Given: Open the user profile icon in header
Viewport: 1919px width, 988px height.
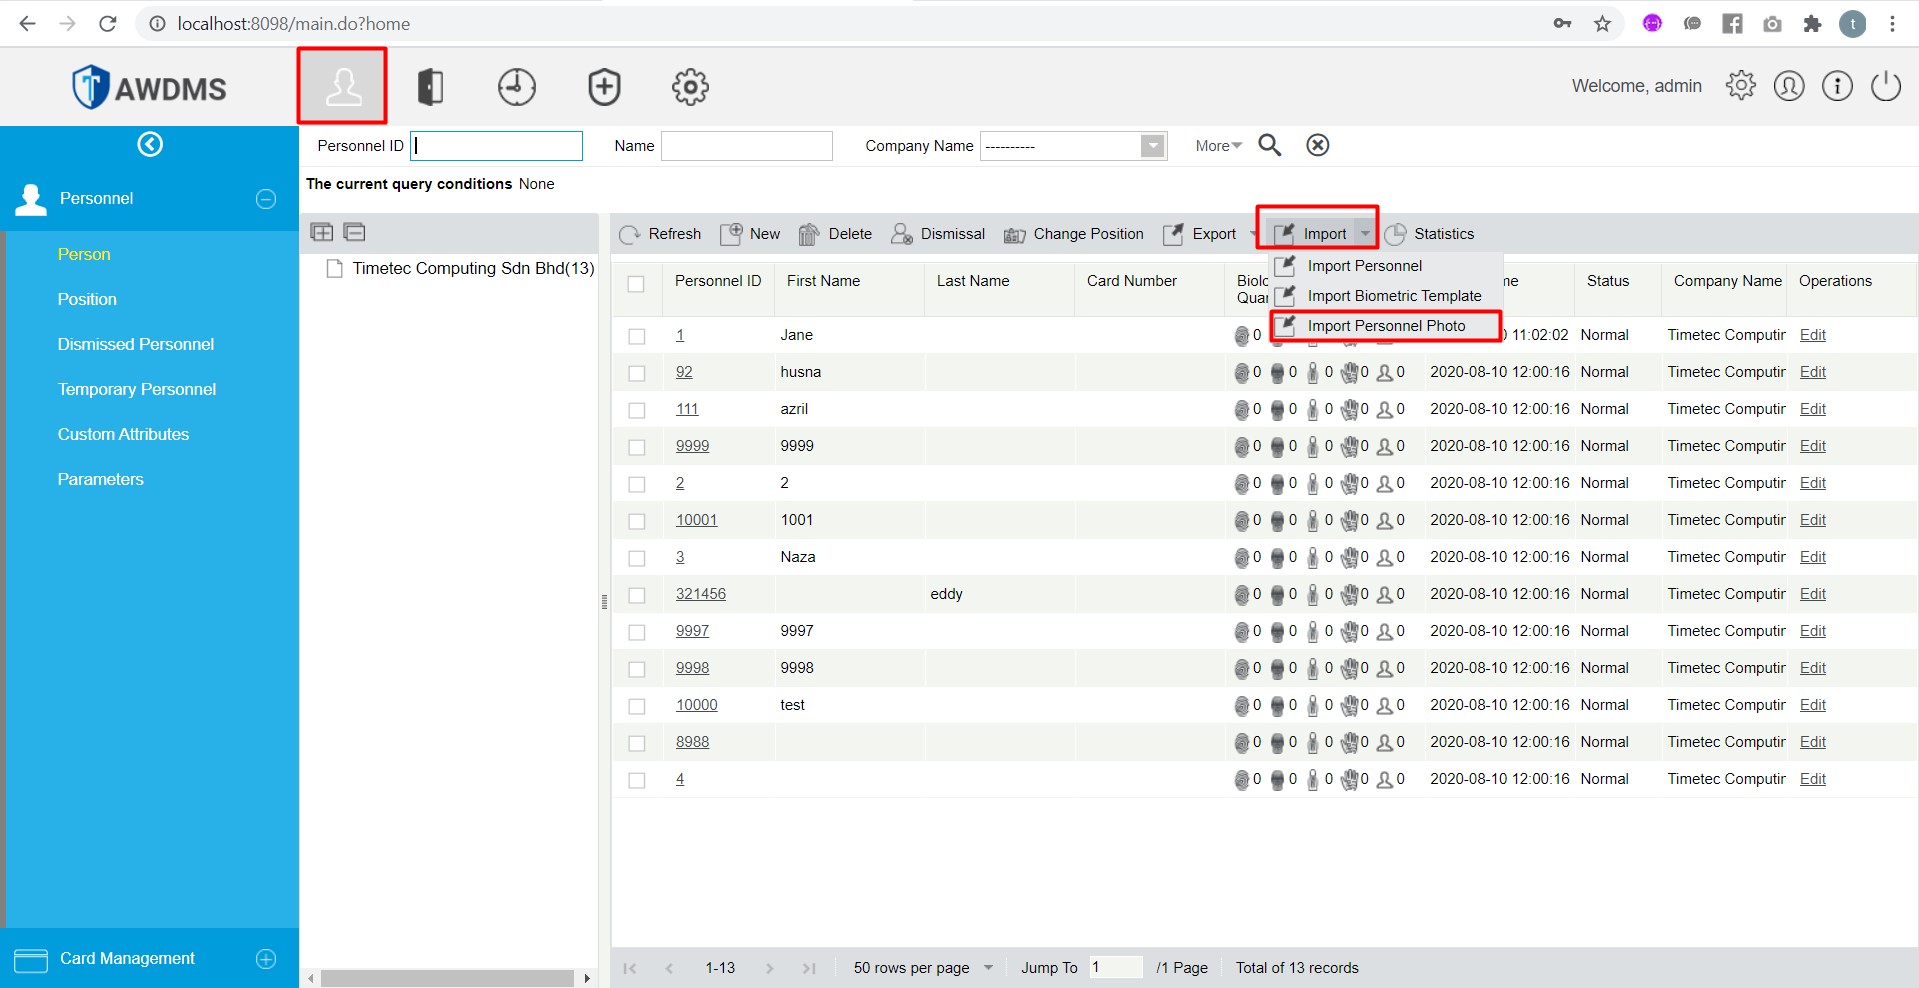Looking at the screenshot, I should (1789, 86).
